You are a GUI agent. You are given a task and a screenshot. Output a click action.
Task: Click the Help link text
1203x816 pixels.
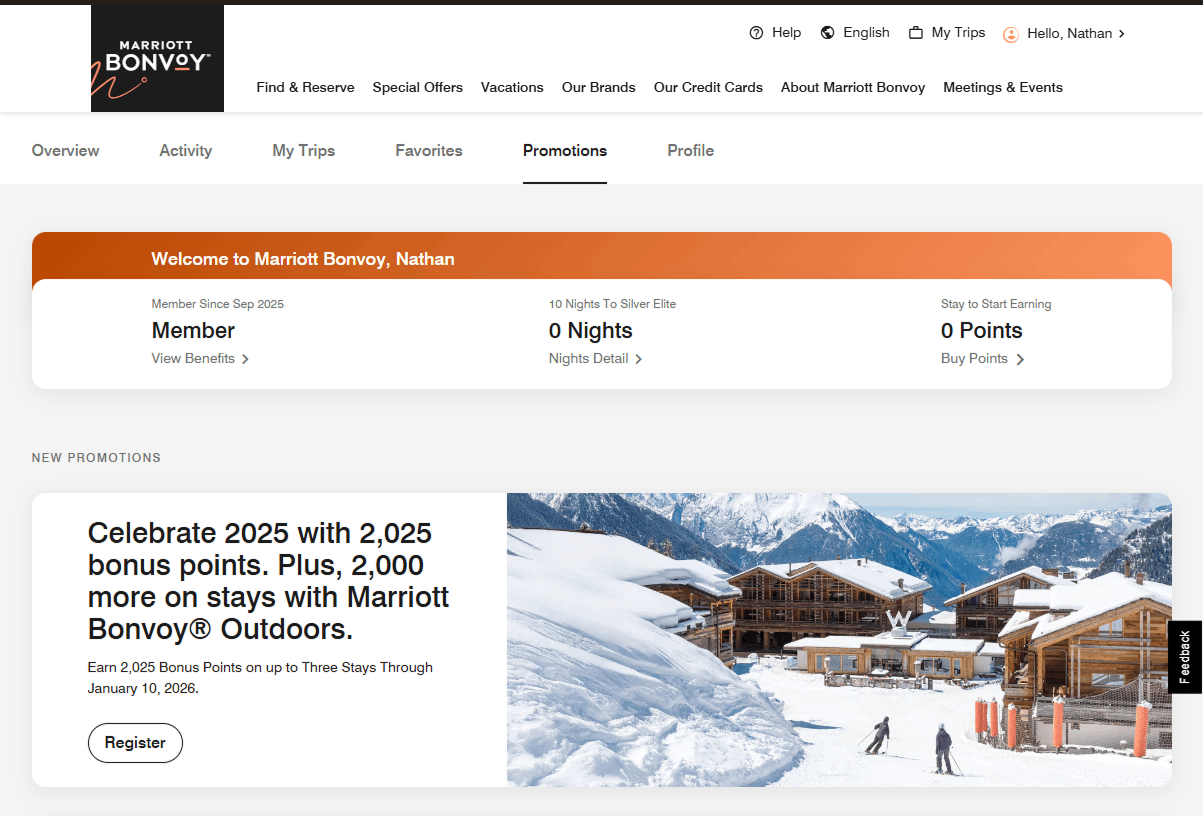786,33
